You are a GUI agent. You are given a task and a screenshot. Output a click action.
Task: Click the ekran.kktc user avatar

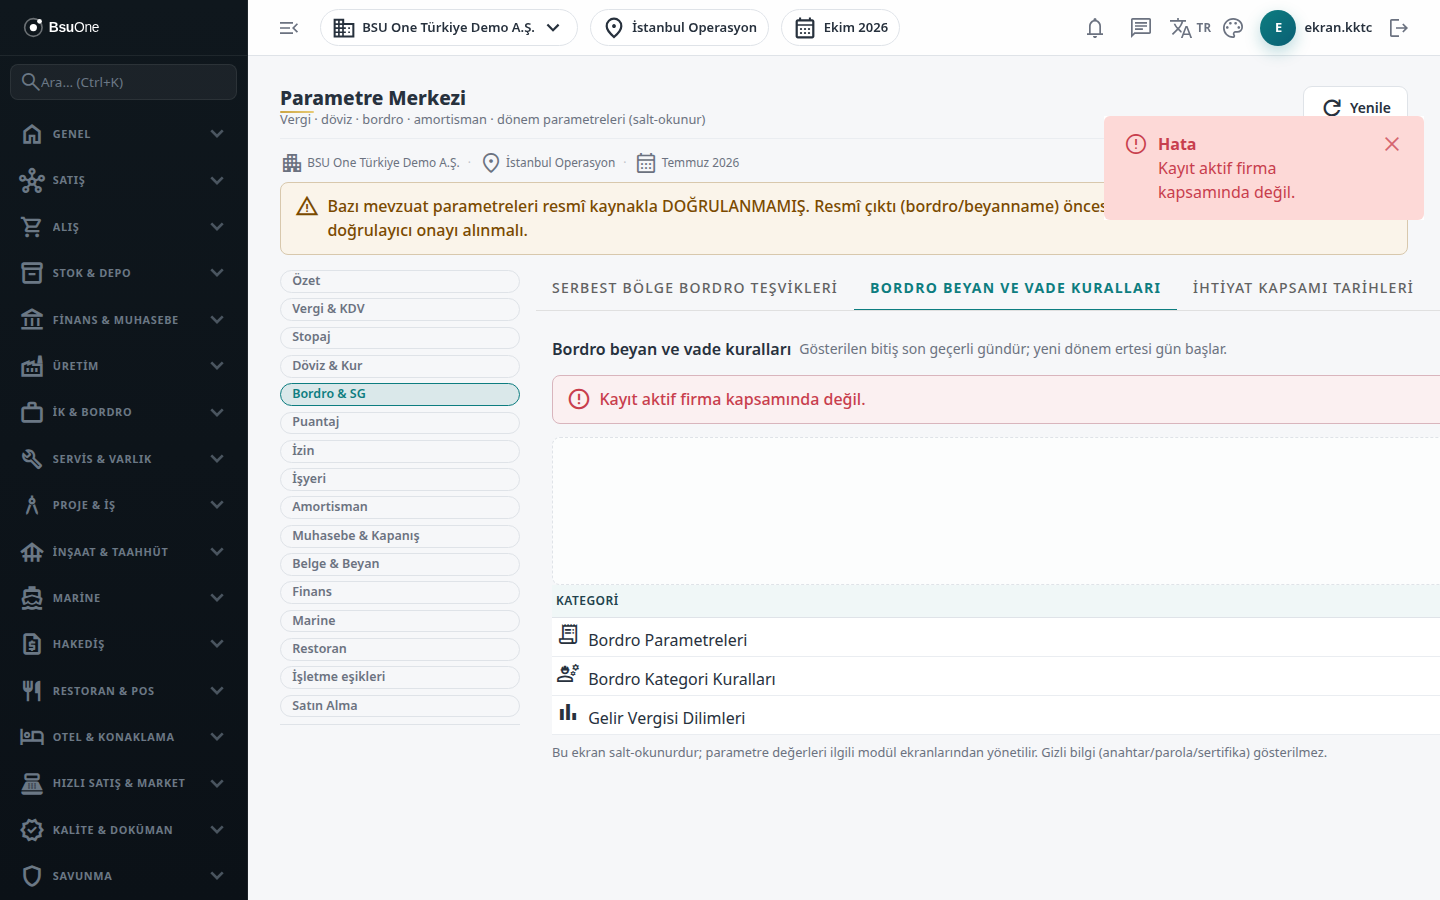pos(1278,28)
